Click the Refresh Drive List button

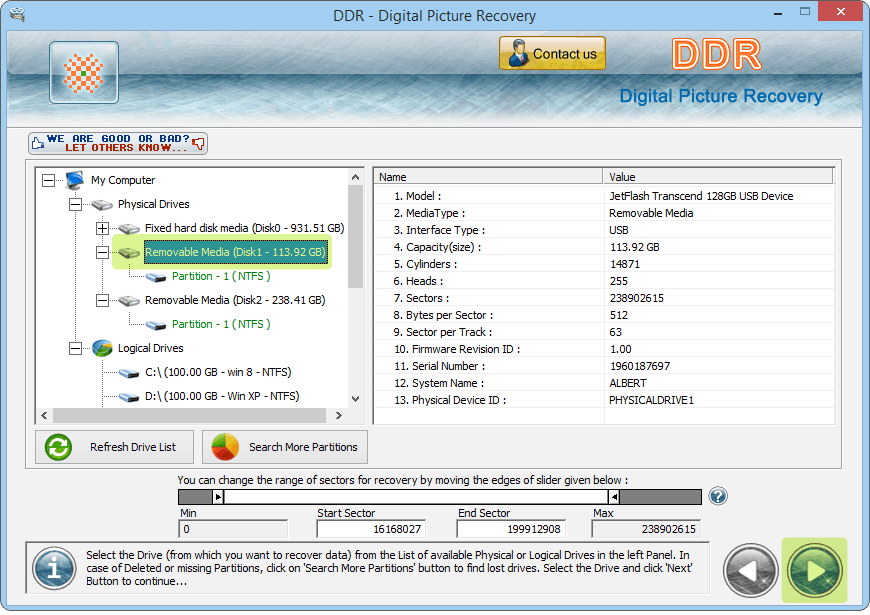click(x=114, y=447)
